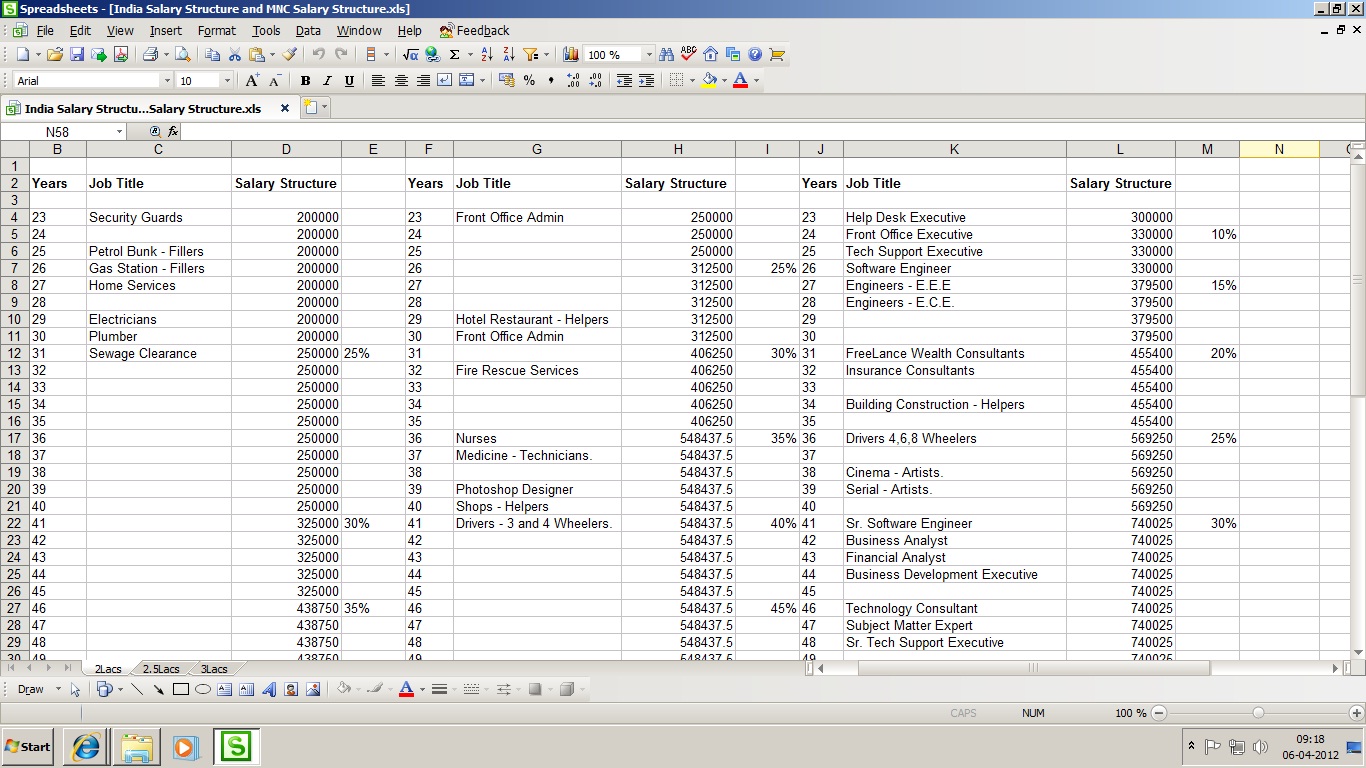Viewport: 1366px width, 768px height.
Task: Increase the cell indent
Action: 646,81
